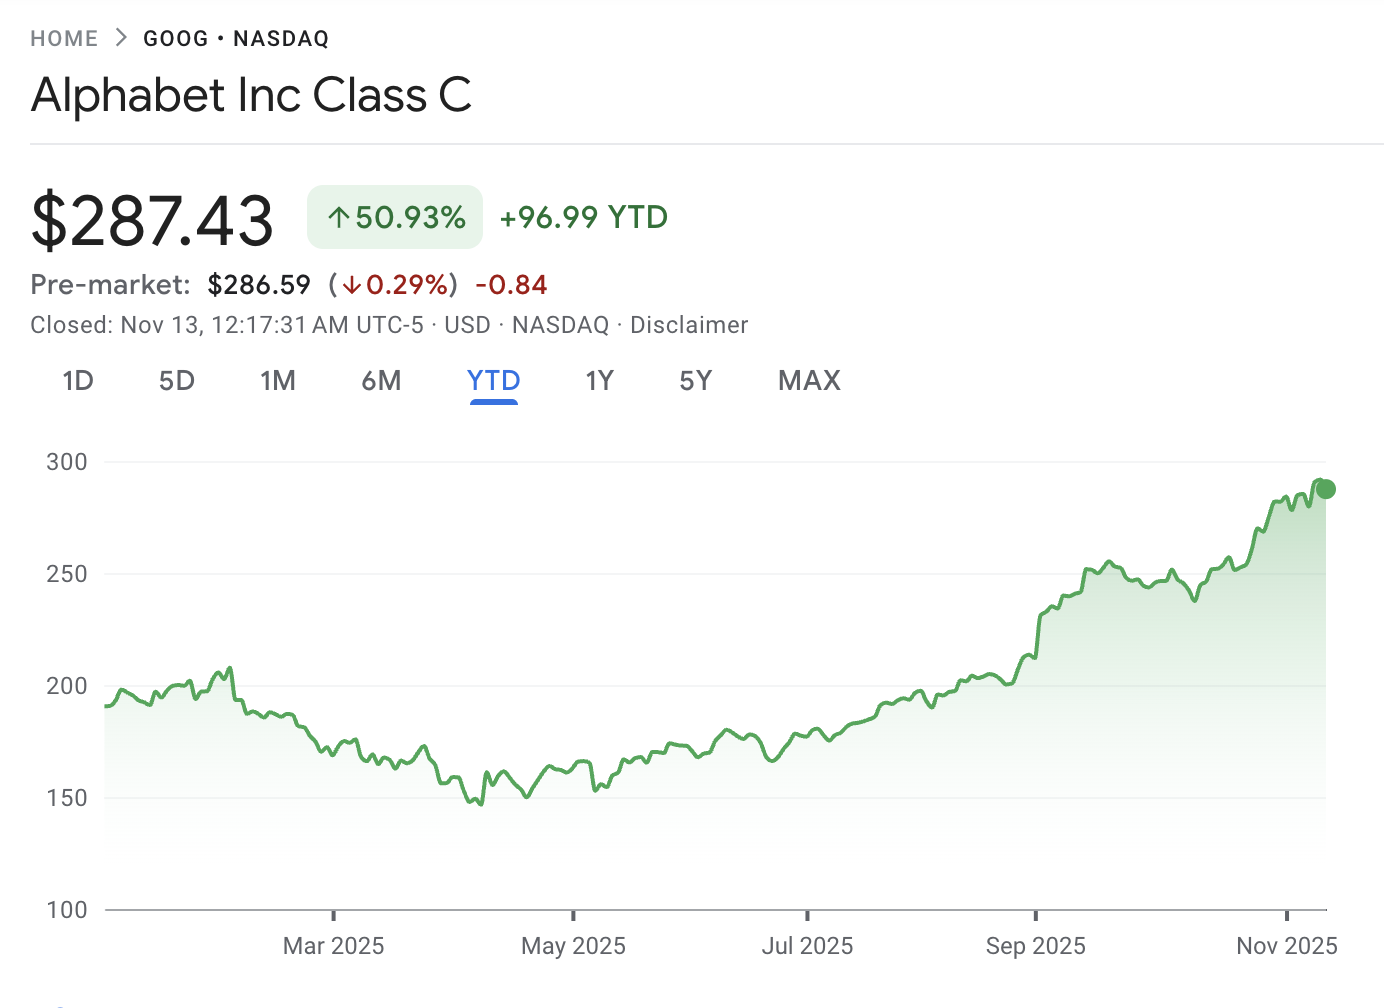Viewport: 1384px width, 1008px height.
Task: Navigate back using the HOME link
Action: coord(64,37)
